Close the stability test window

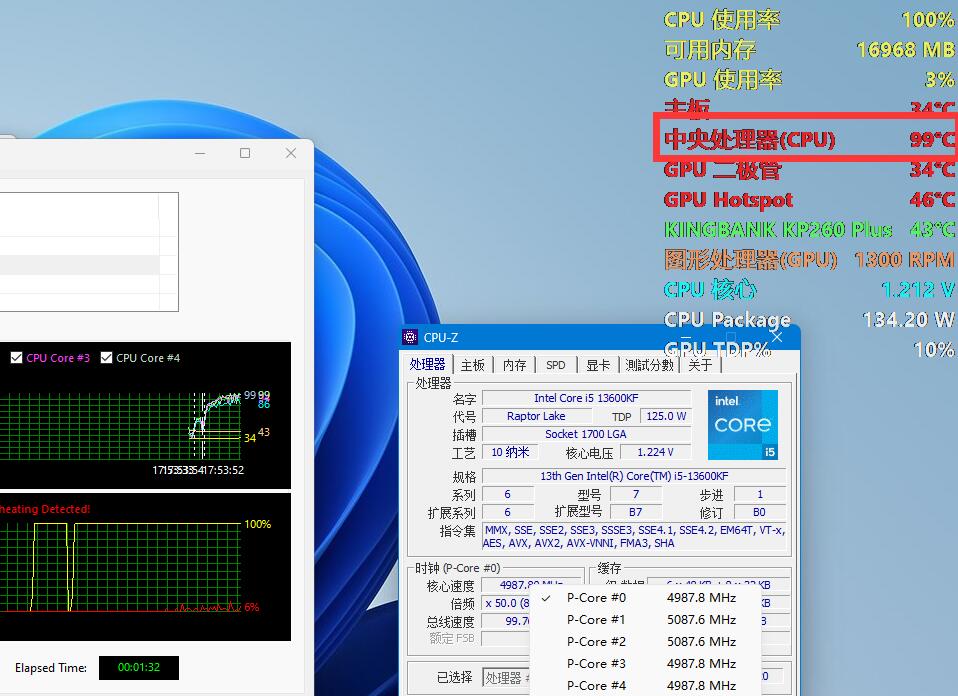pyautogui.click(x=291, y=153)
